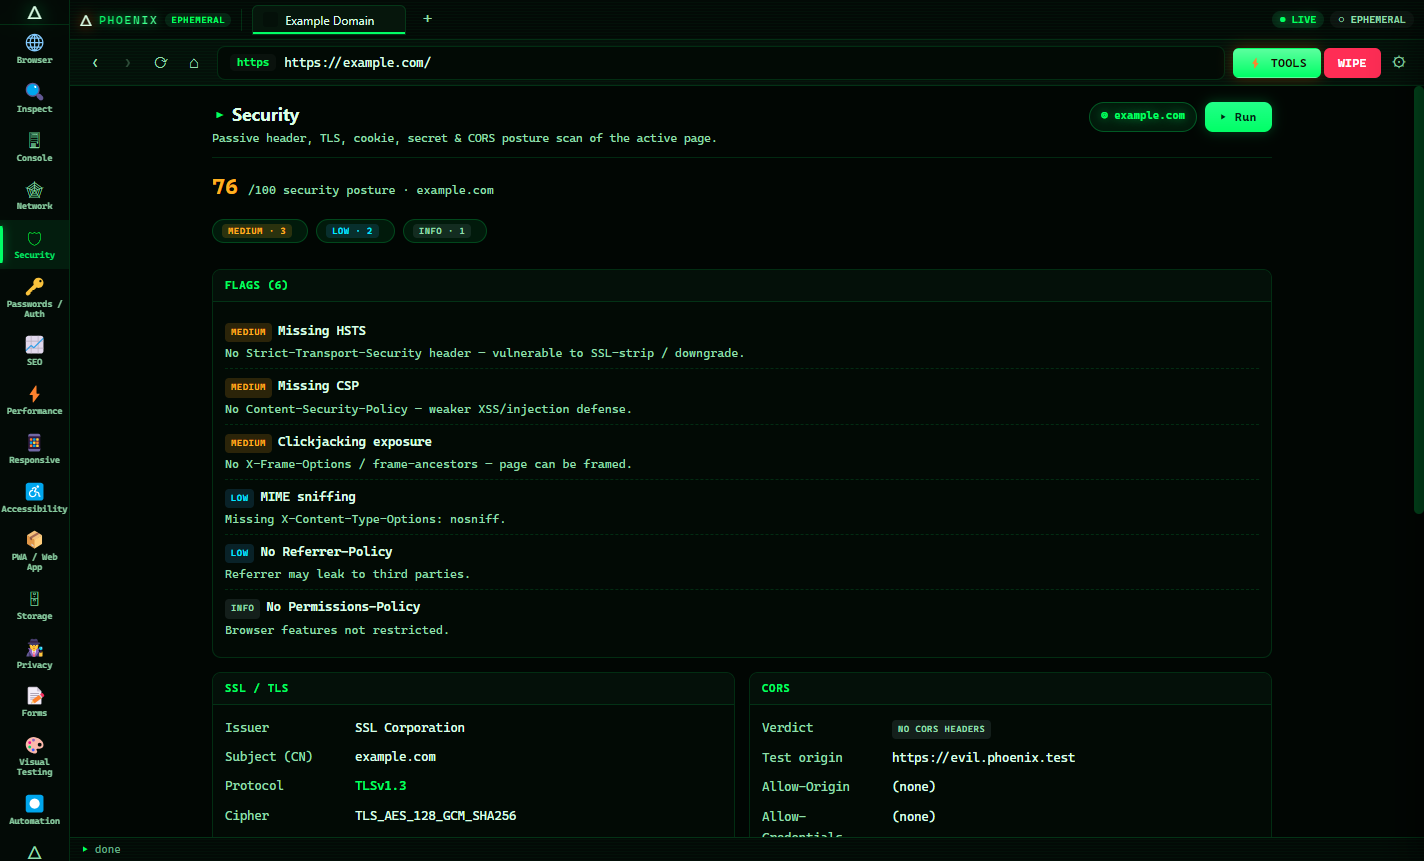Click the NO CORS HEADERS verdict badge
This screenshot has height=861, width=1424.
[941, 729]
